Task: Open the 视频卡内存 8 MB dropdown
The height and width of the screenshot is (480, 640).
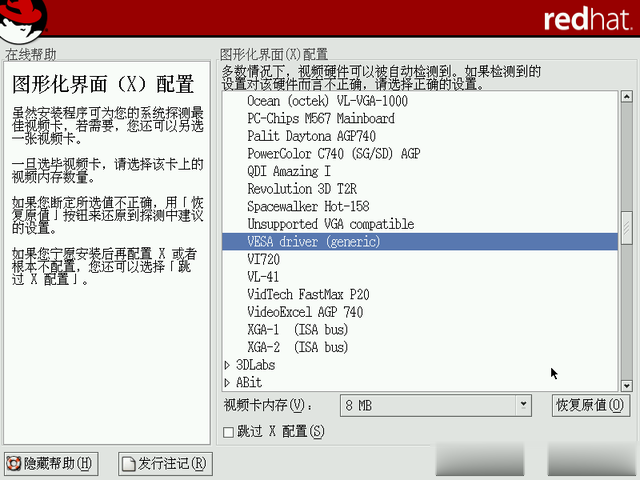Action: pyautogui.click(x=436, y=406)
